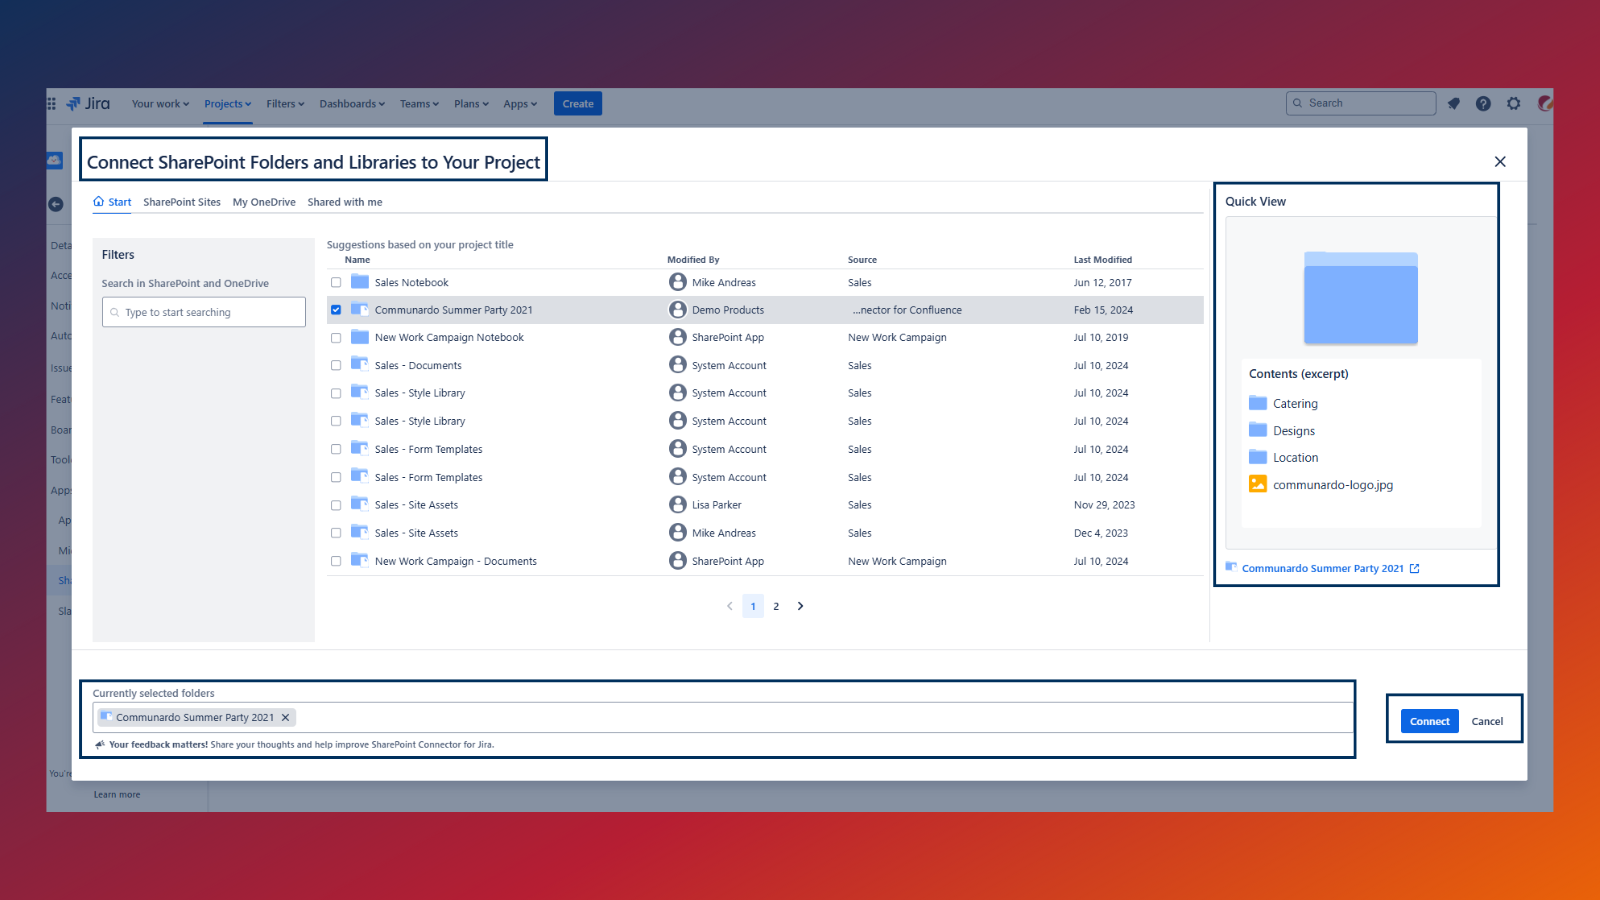Screen dimensions: 1600x900
Task: Close the Connect SharePoint dialog
Action: (x=1500, y=162)
